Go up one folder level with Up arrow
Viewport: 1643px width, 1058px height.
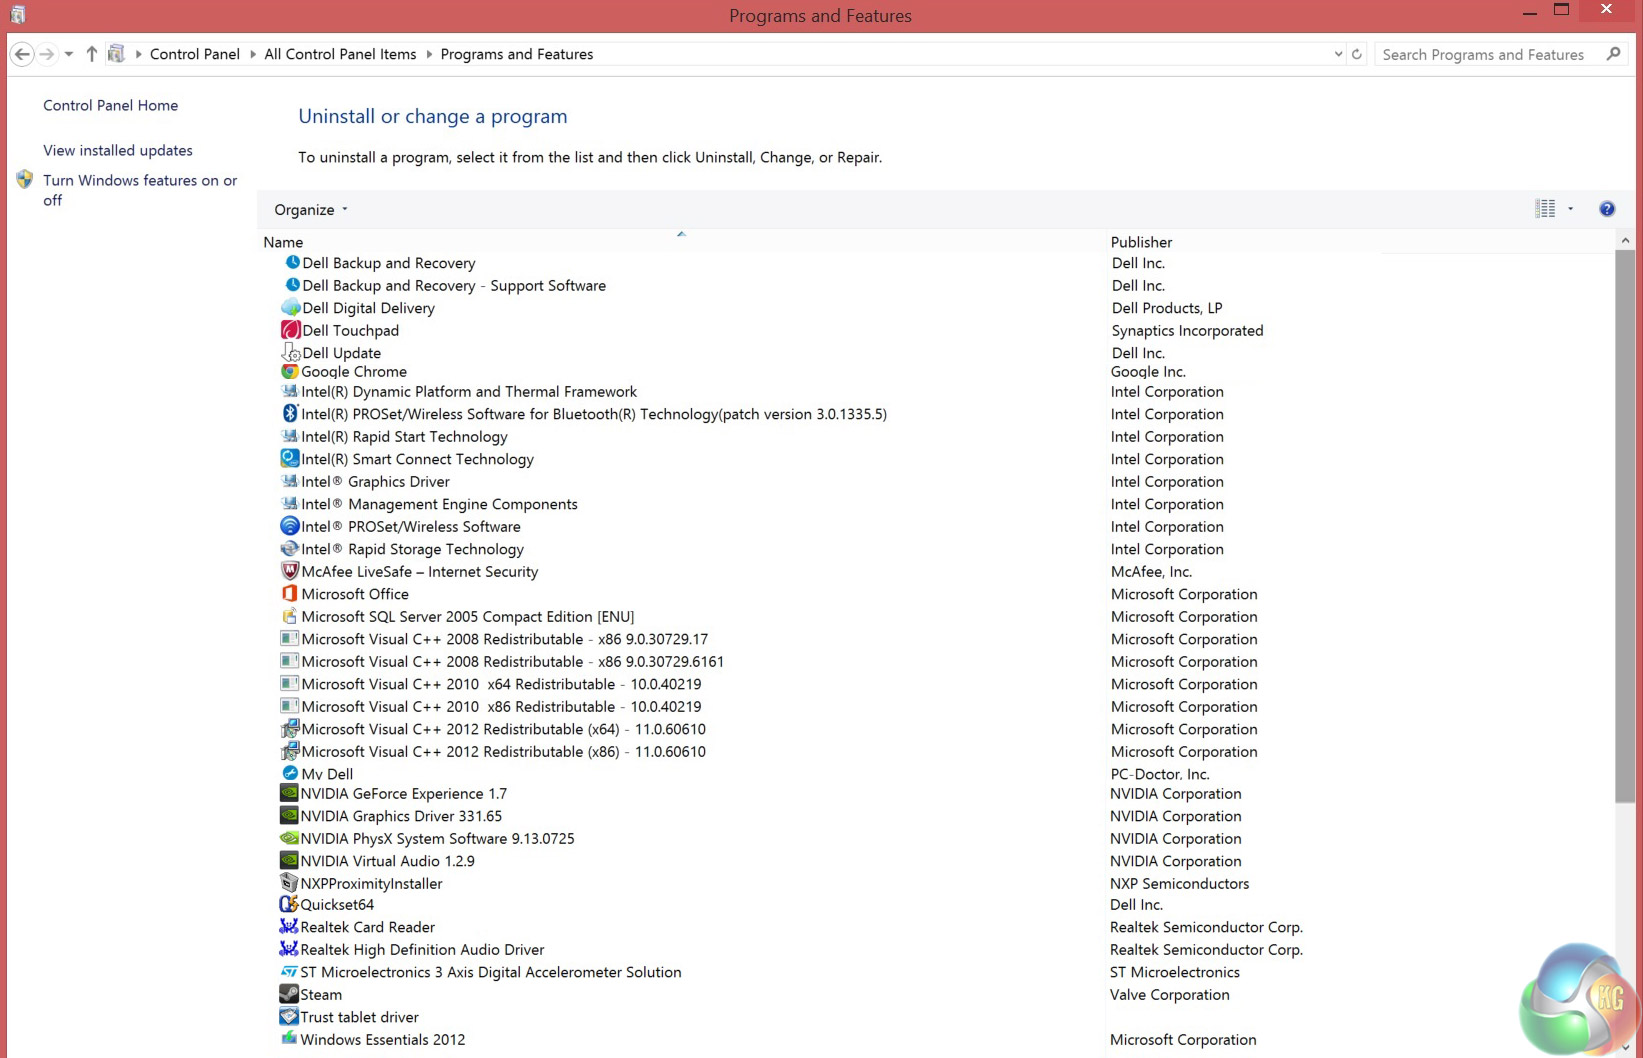pos(91,54)
